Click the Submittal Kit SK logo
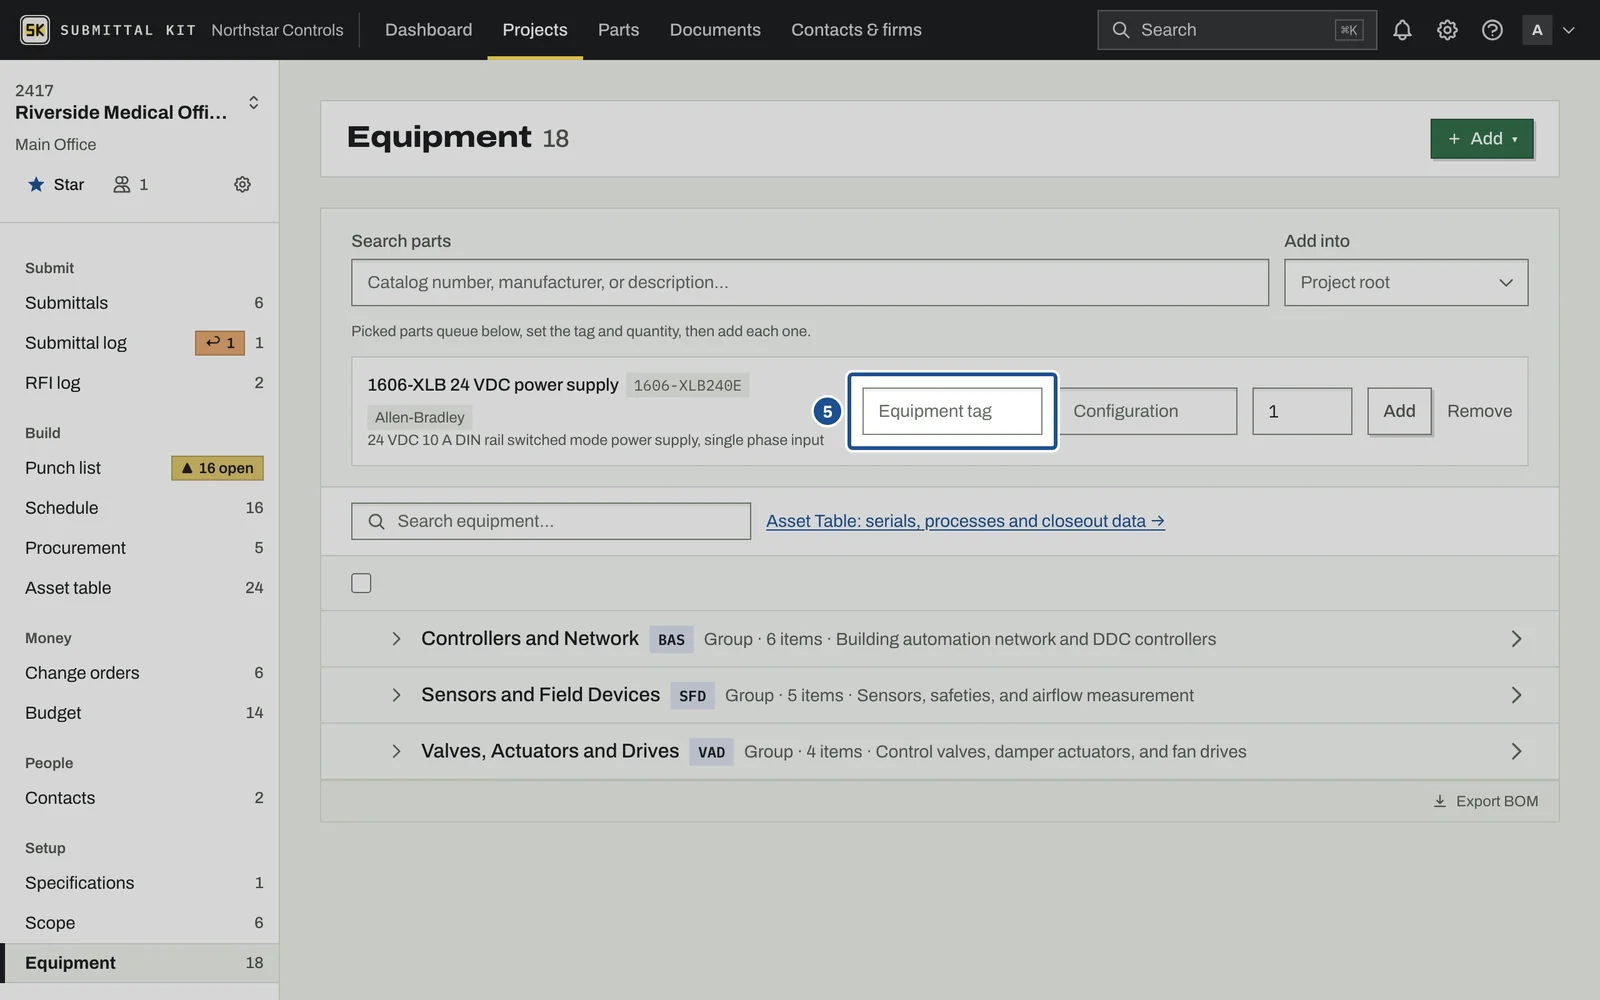This screenshot has height=1000, width=1600. 35,30
